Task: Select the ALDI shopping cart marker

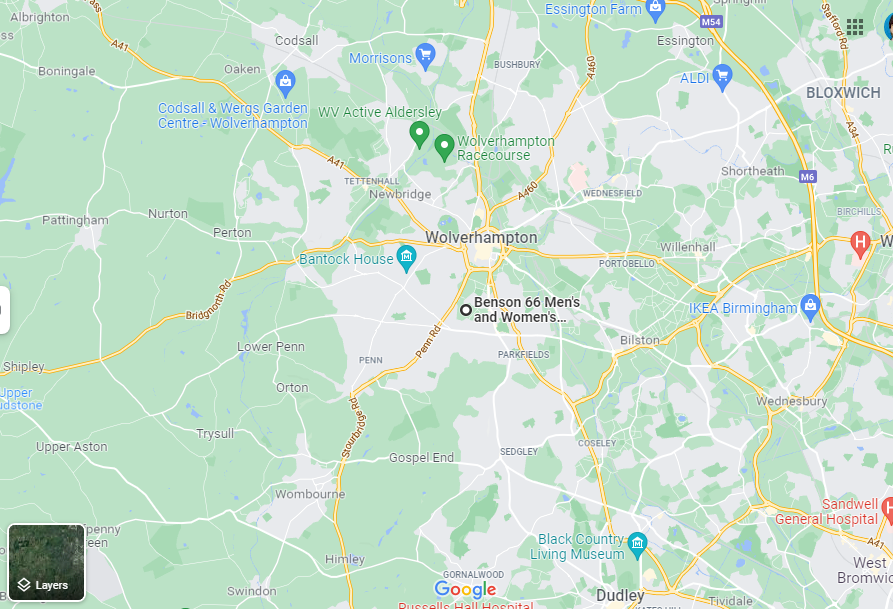Action: 722,76
